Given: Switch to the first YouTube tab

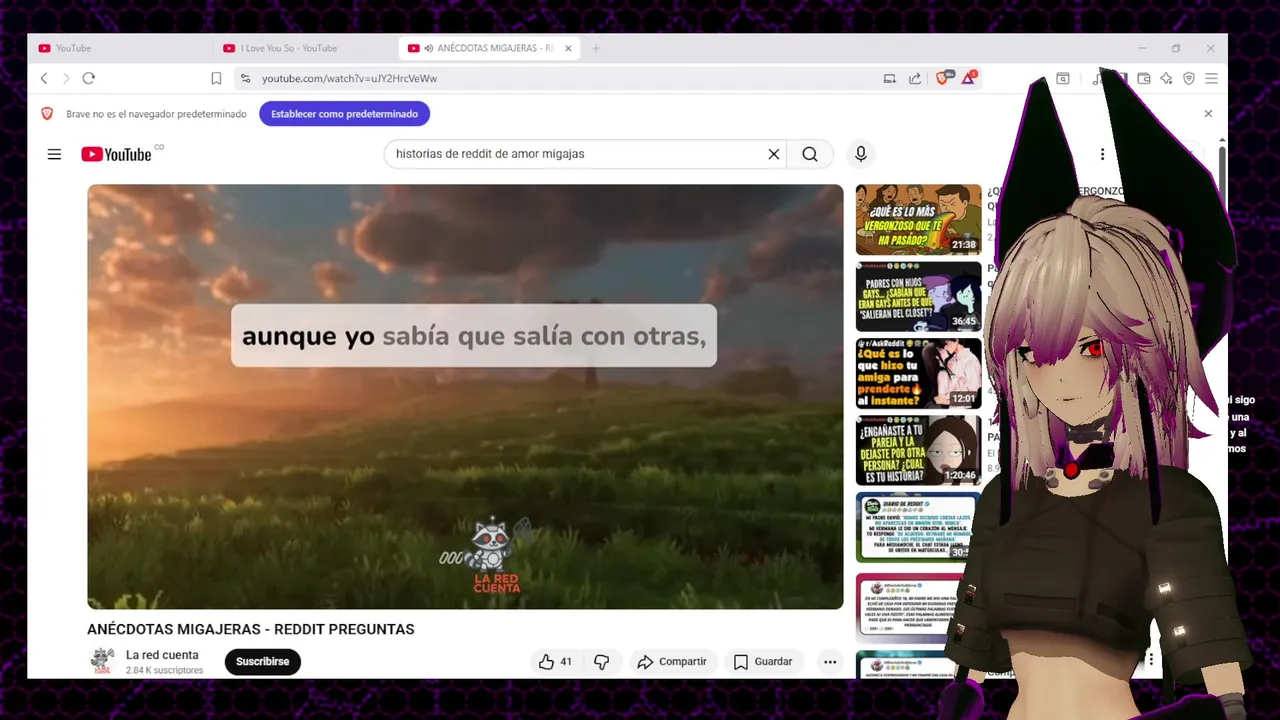Looking at the screenshot, I should [x=118, y=48].
